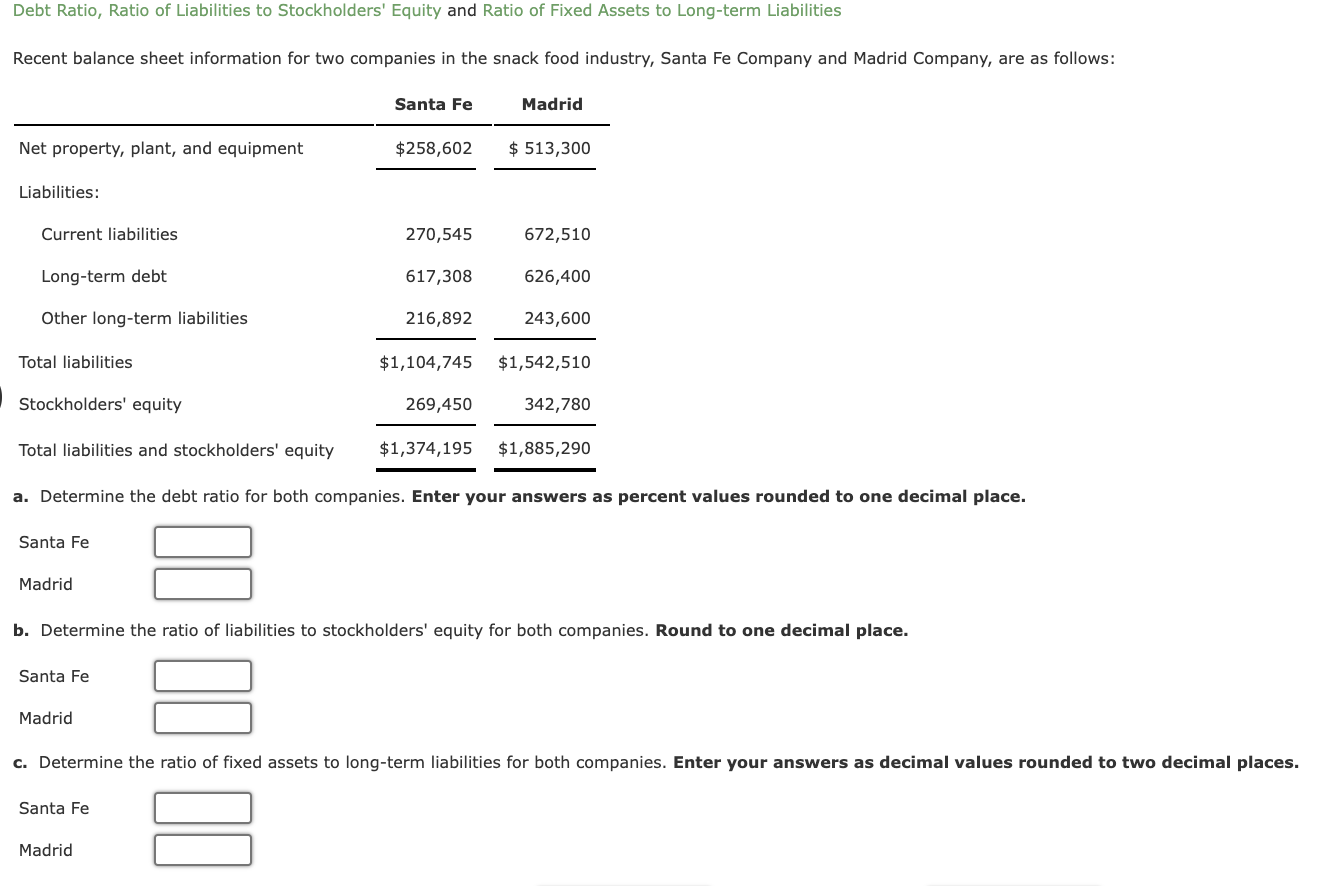
Task: Select the Madrid column header
Action: click(x=552, y=104)
